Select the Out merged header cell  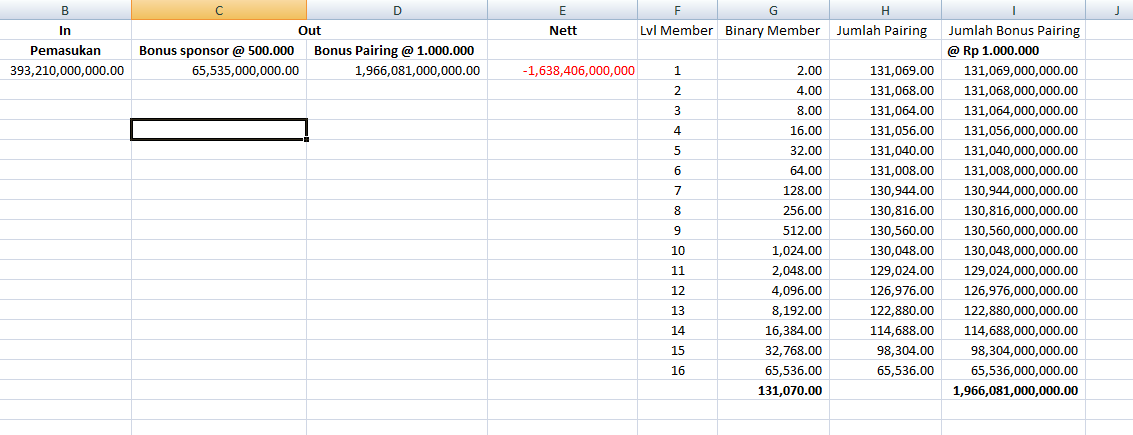[309, 30]
